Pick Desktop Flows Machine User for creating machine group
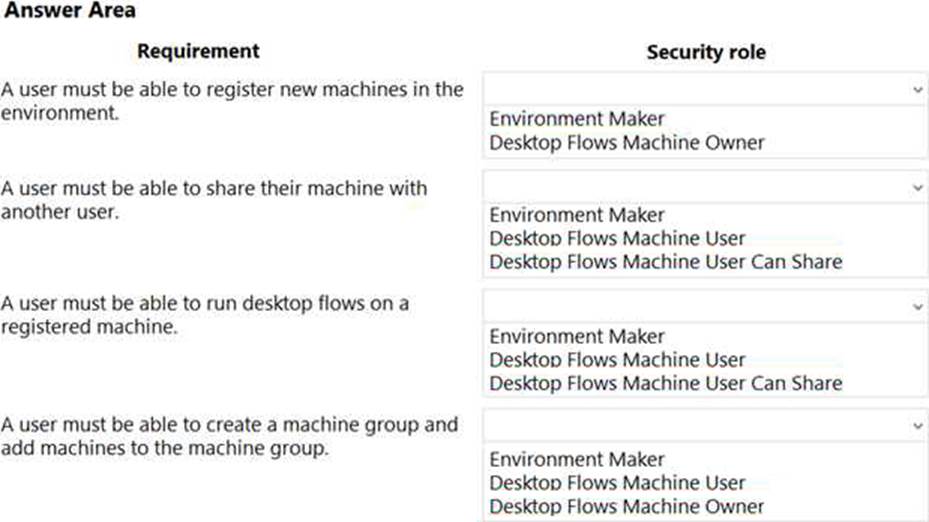Screen dimensions: 929x522 [617, 483]
